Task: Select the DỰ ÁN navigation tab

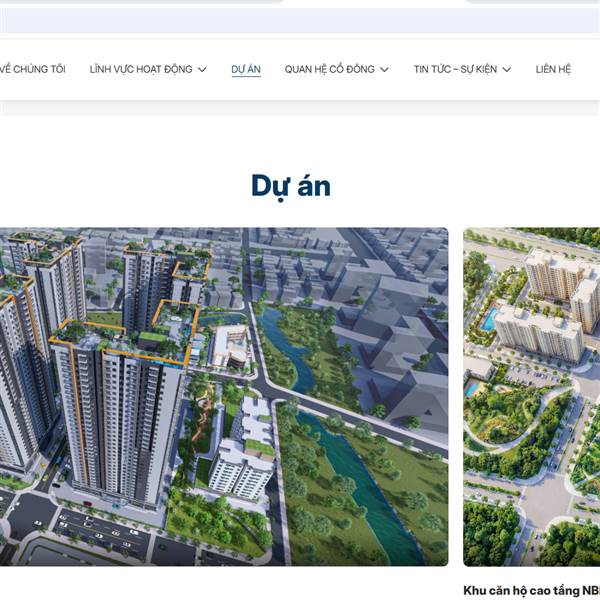Action: (246, 69)
